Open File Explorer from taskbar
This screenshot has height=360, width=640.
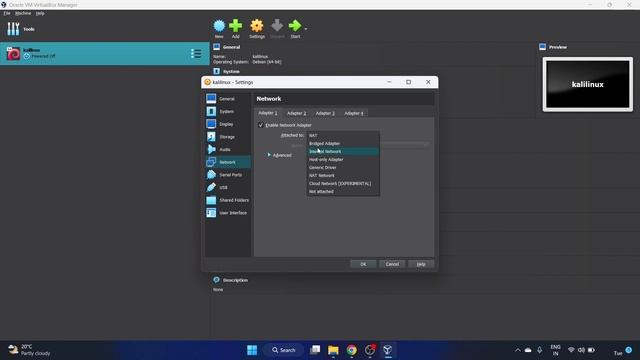[333, 350]
